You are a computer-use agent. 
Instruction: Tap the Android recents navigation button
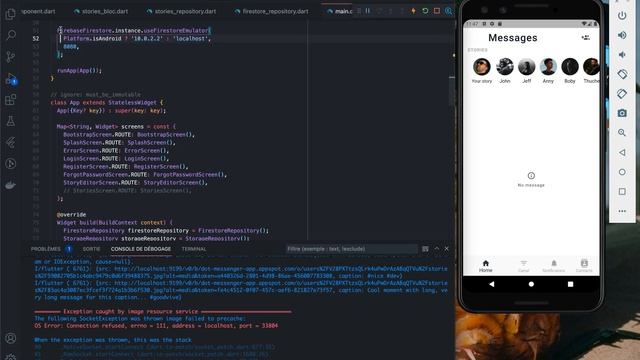coord(570,284)
